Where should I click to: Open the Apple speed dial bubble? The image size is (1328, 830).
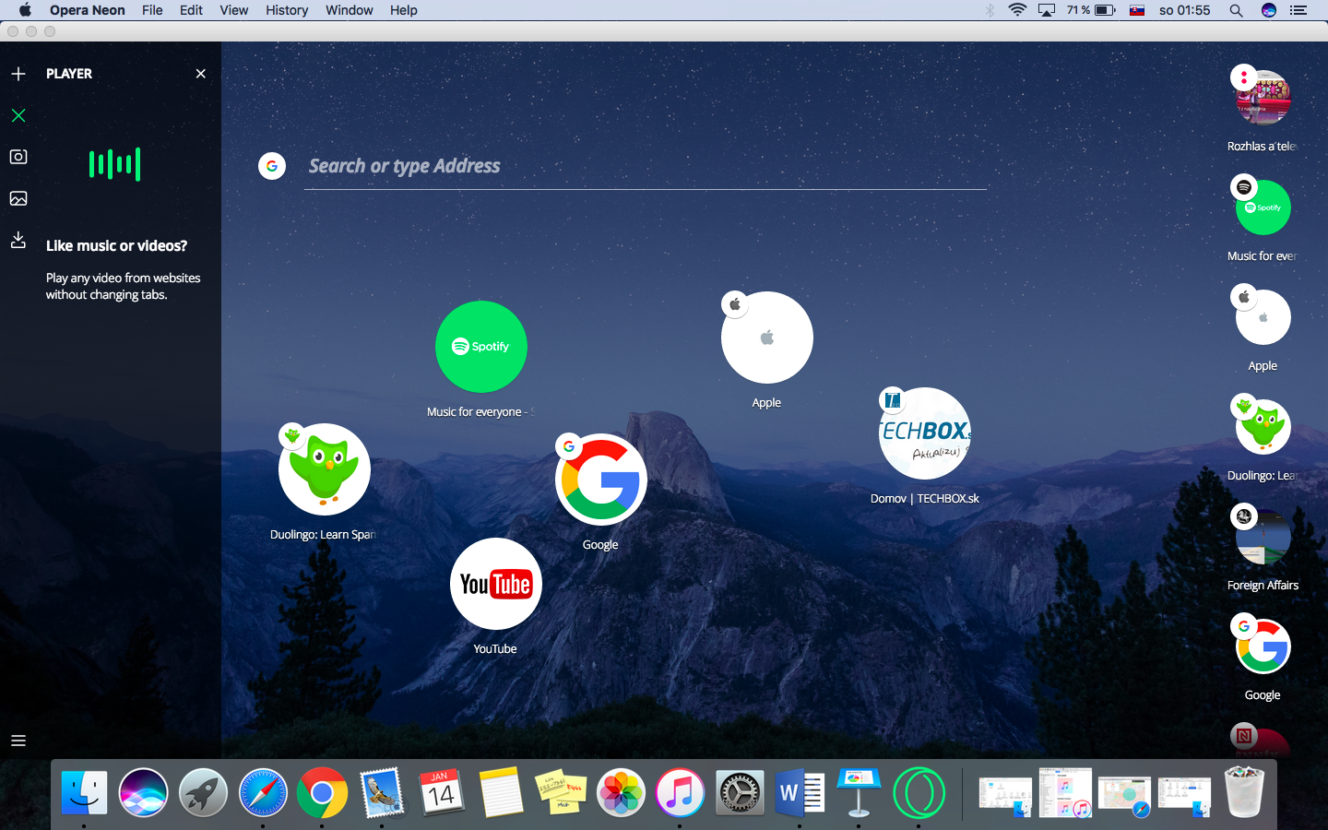pos(767,338)
